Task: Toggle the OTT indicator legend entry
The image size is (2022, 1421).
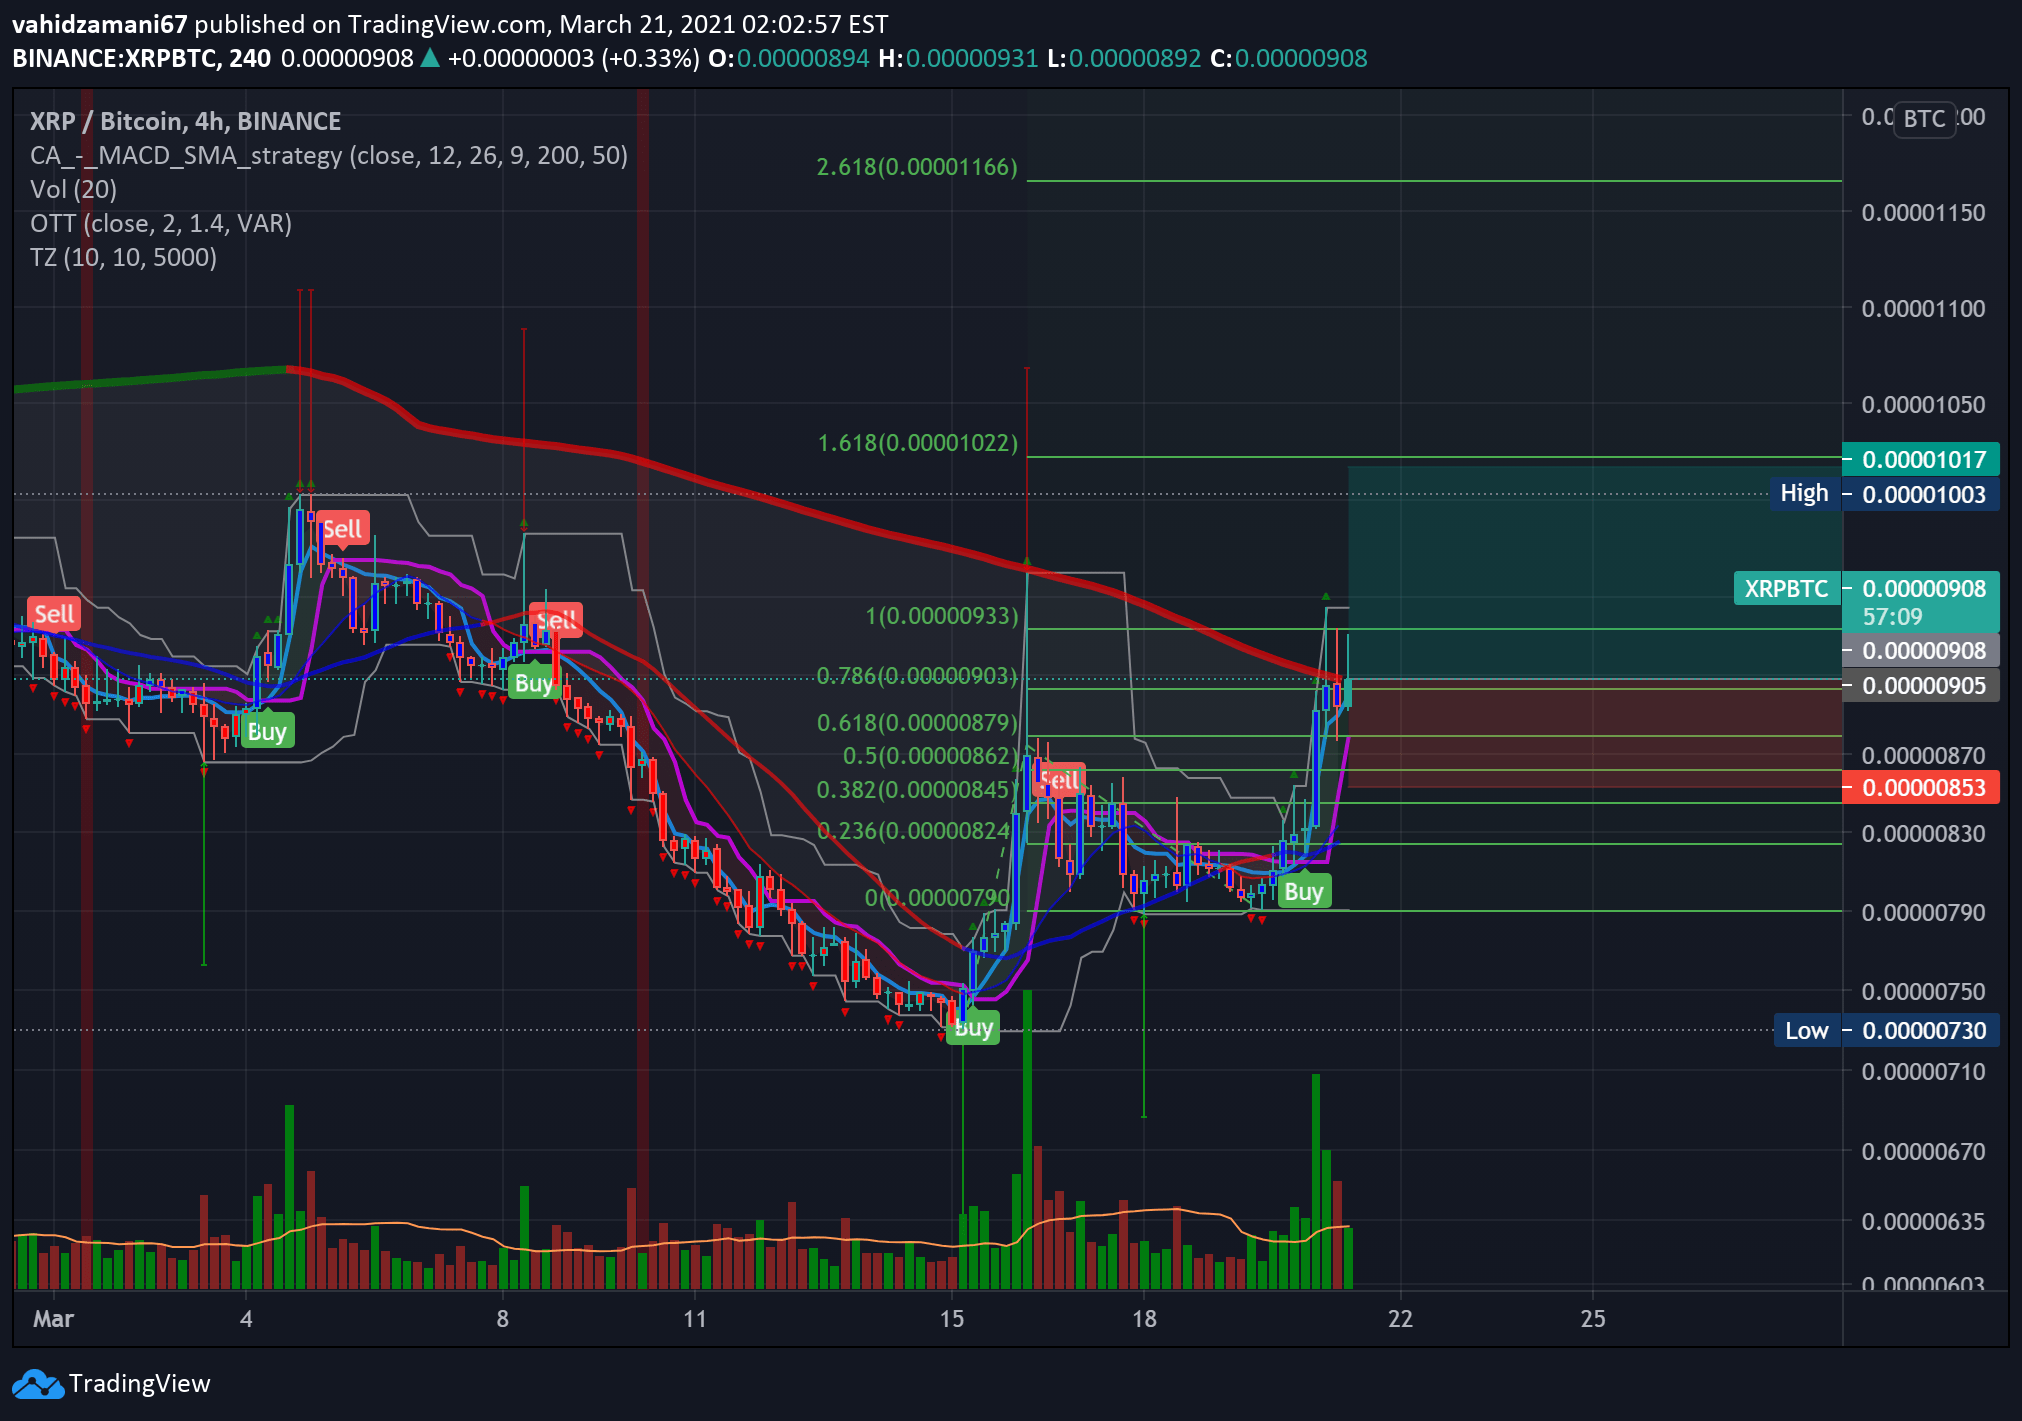Action: (x=160, y=223)
